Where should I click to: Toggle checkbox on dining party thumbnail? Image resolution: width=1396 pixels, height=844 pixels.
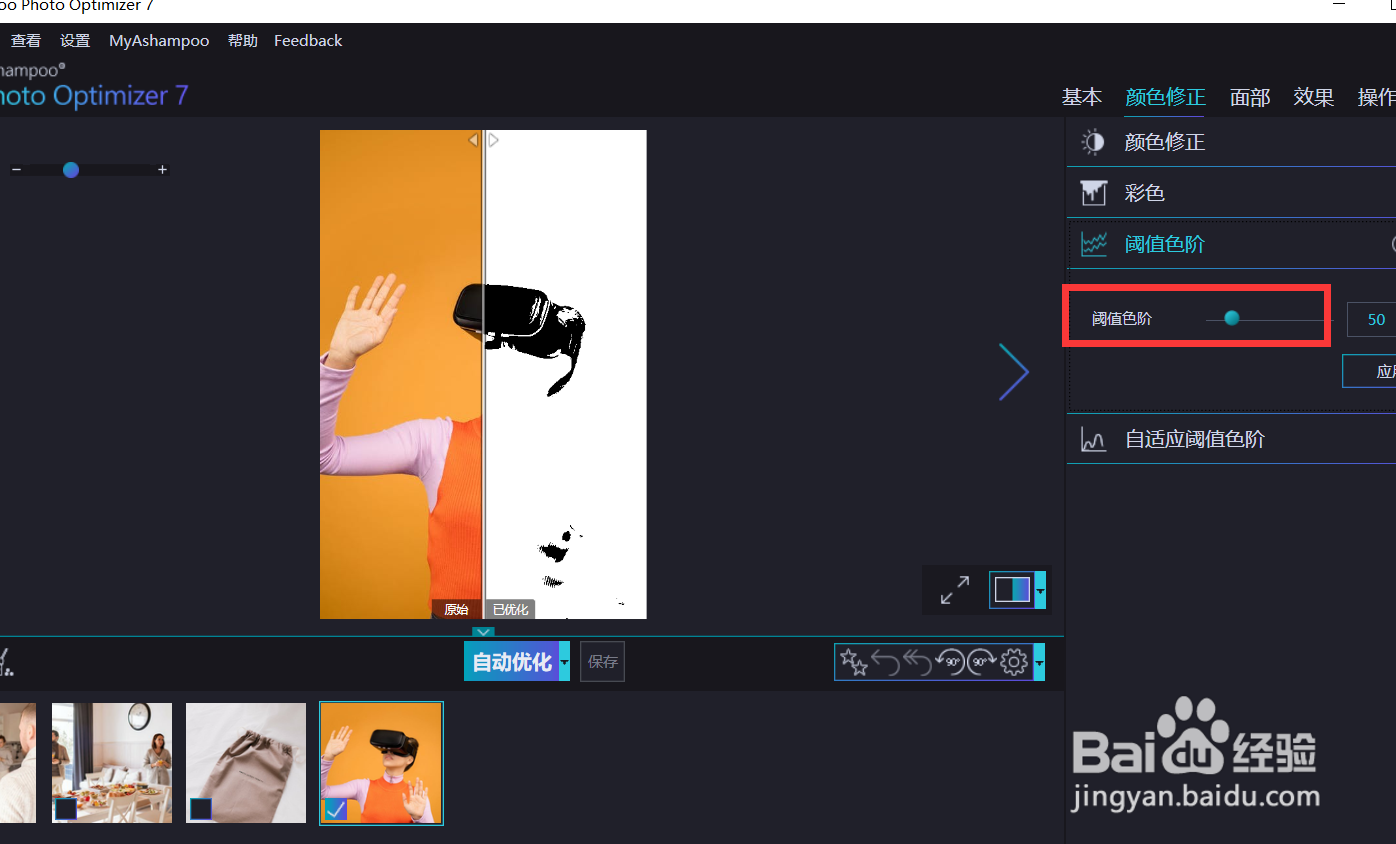tap(66, 808)
